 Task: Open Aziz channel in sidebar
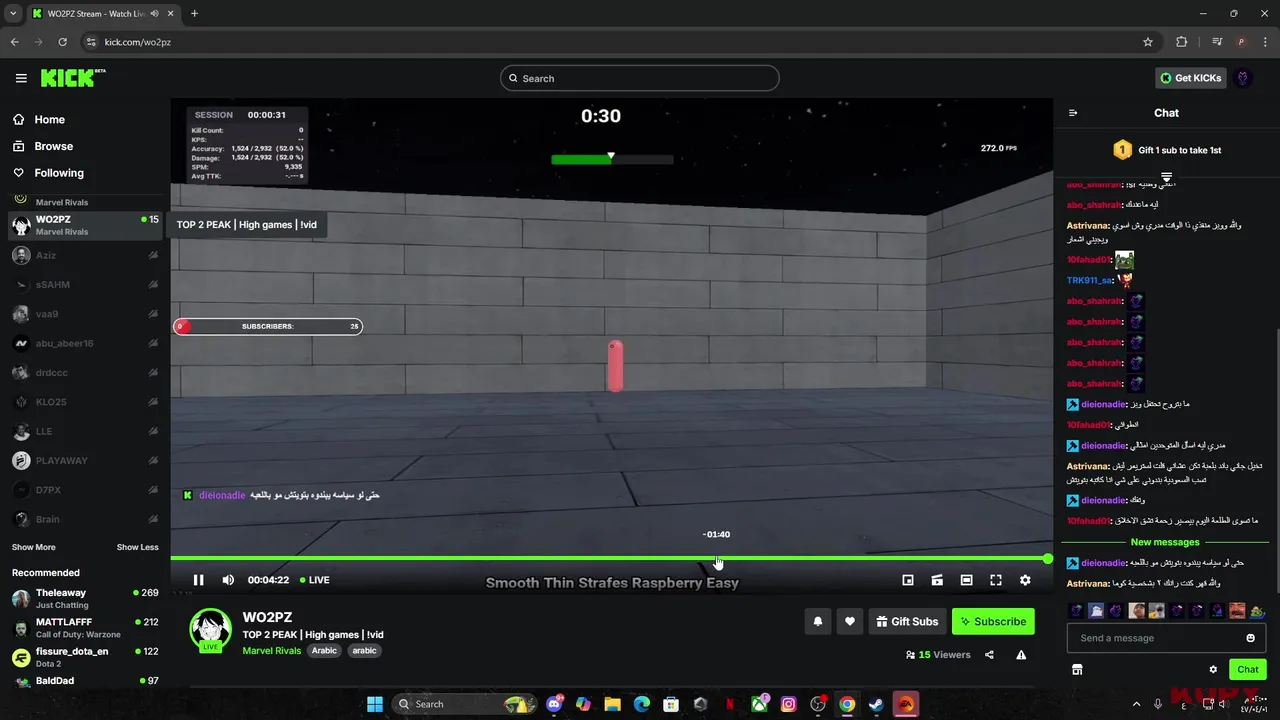(85, 255)
